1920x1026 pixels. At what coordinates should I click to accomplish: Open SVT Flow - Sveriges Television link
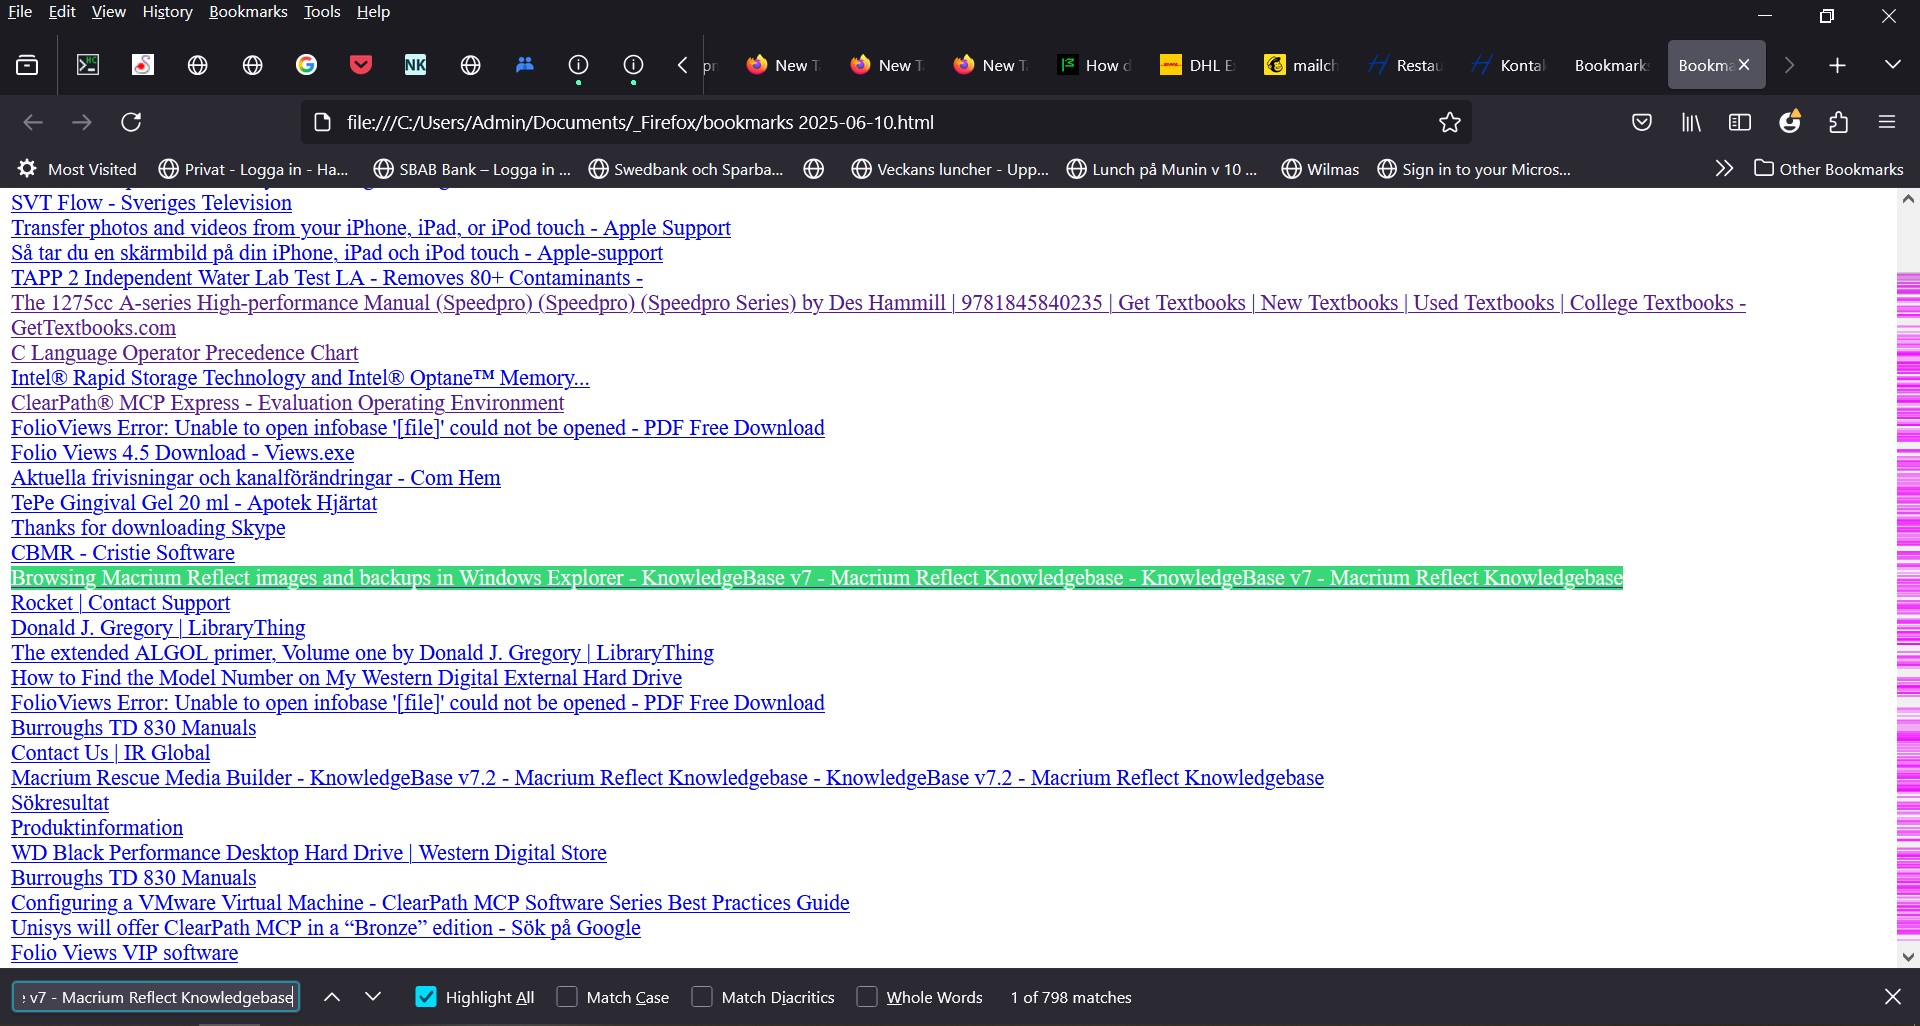click(x=151, y=203)
